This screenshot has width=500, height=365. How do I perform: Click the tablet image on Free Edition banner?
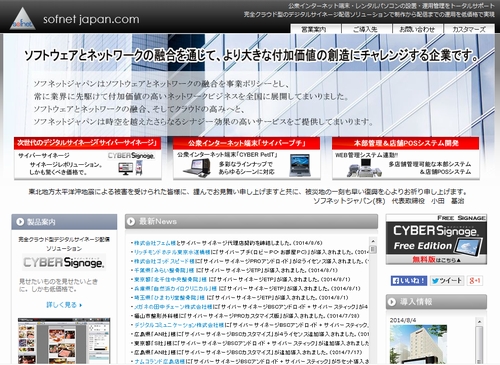[467, 247]
